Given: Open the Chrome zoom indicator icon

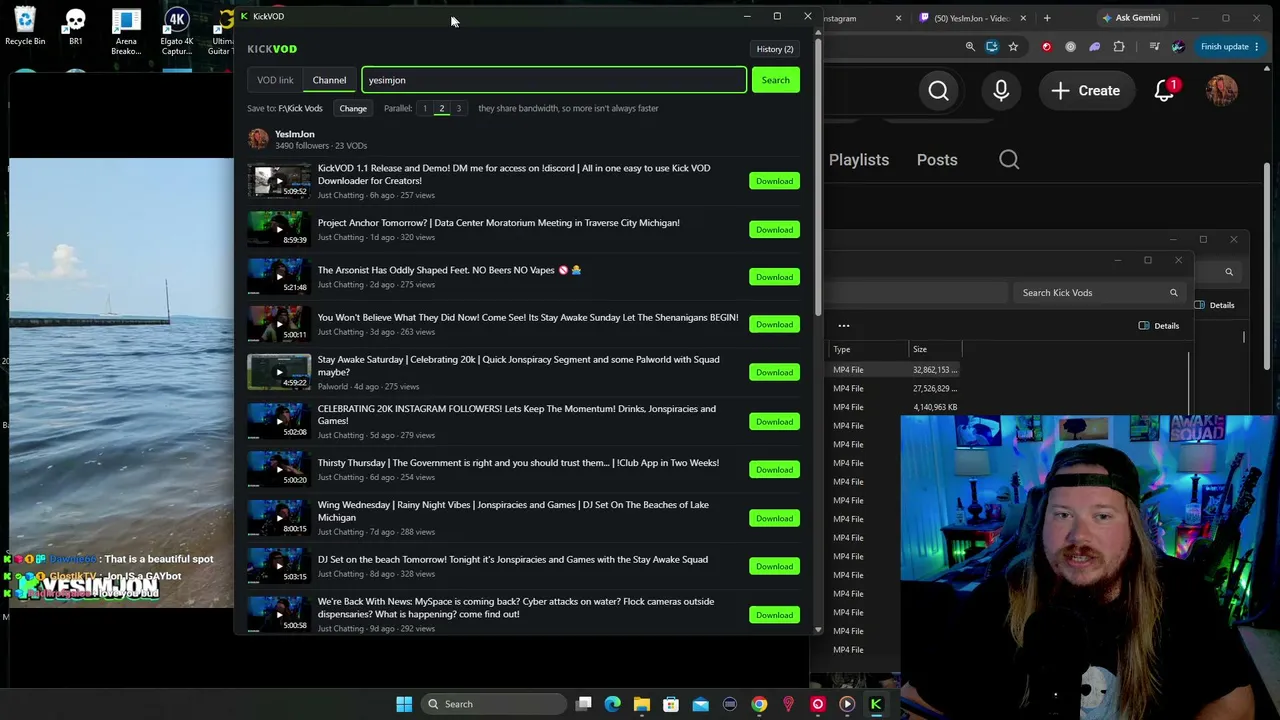Looking at the screenshot, I should (970, 47).
